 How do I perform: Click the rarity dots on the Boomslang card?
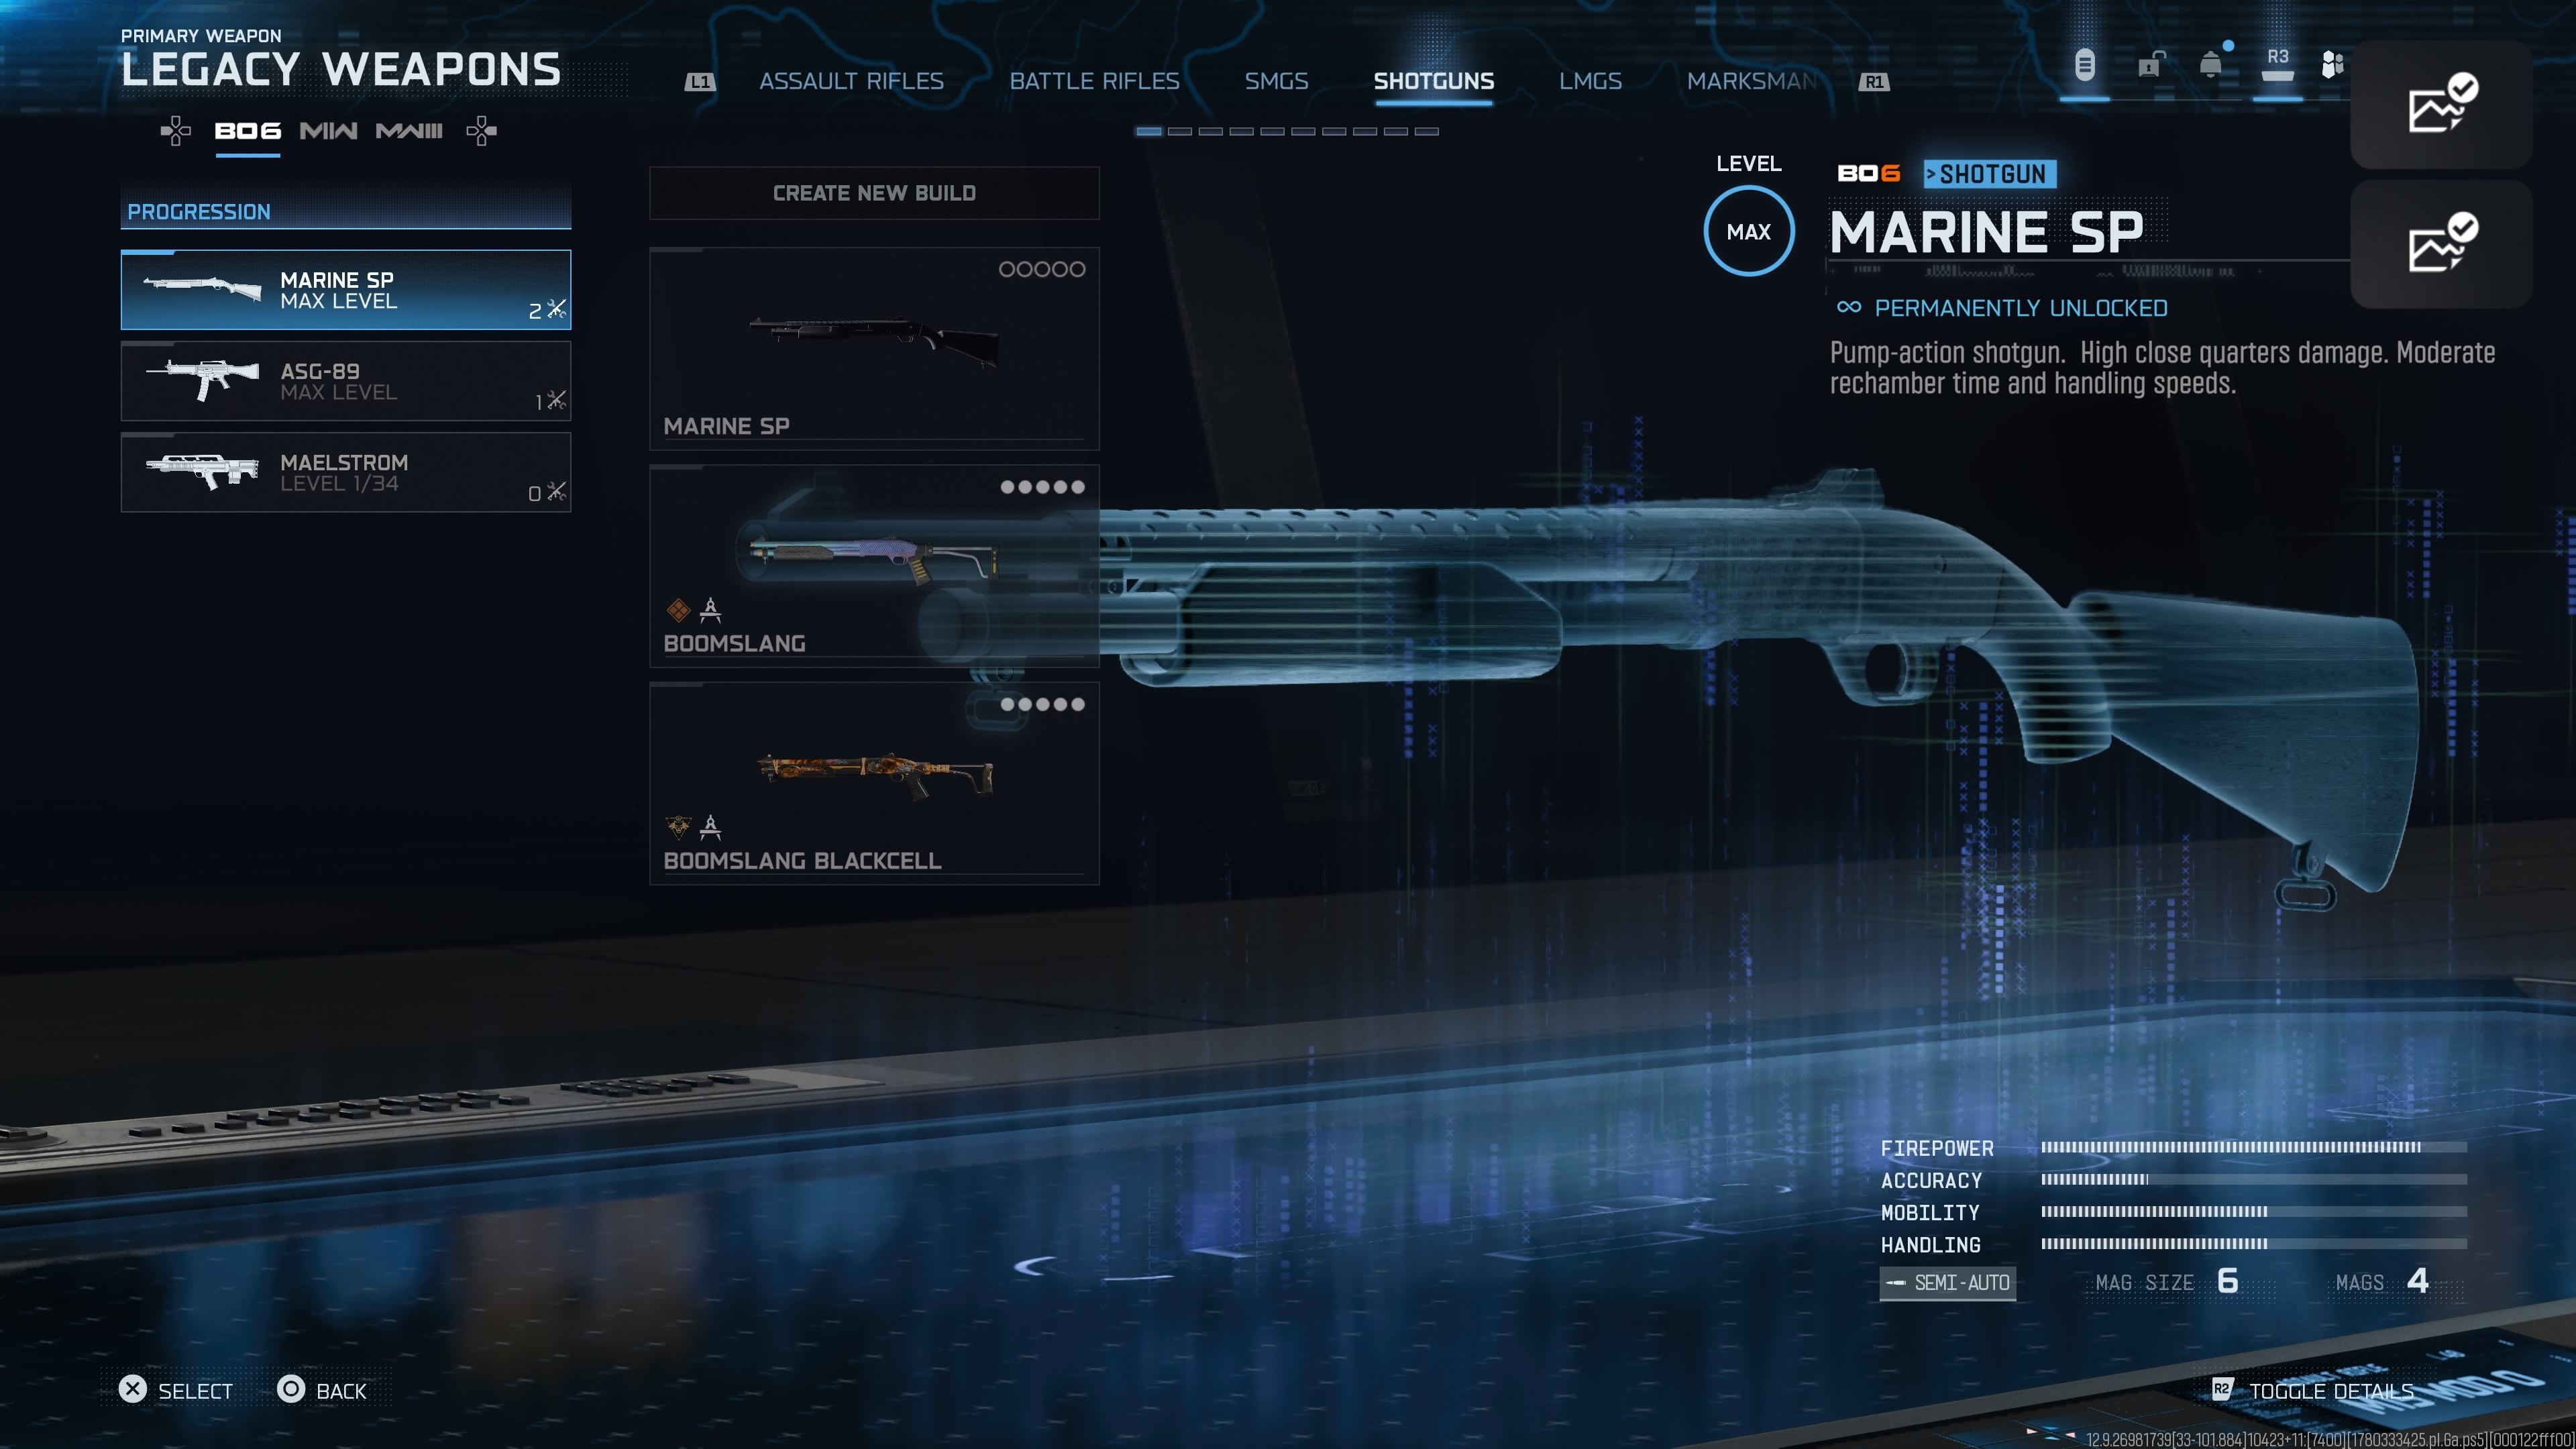1042,487
